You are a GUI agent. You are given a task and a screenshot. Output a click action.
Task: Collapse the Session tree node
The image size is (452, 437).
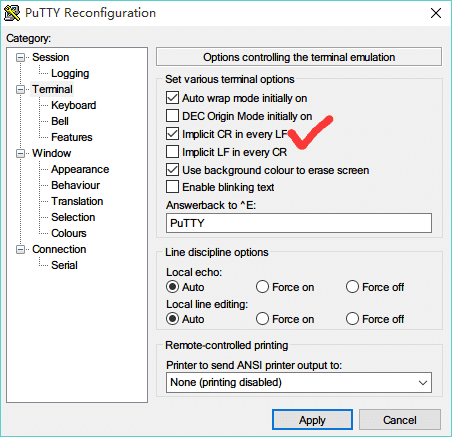(x=20, y=58)
